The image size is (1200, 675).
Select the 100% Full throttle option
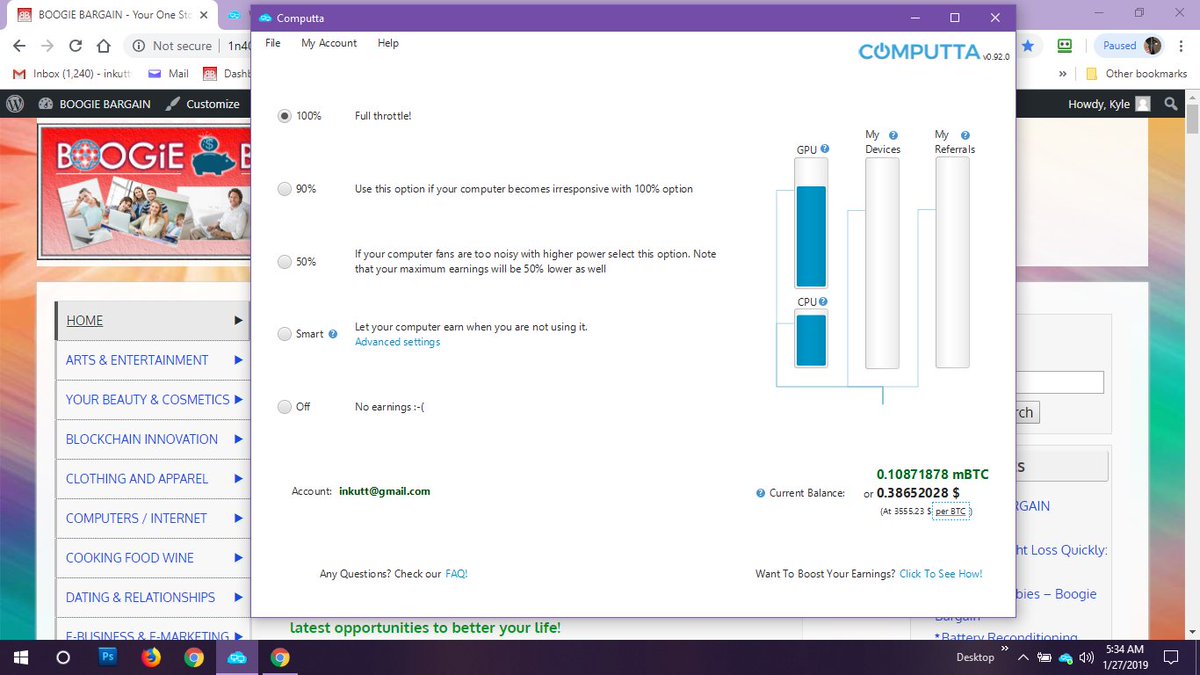285,116
